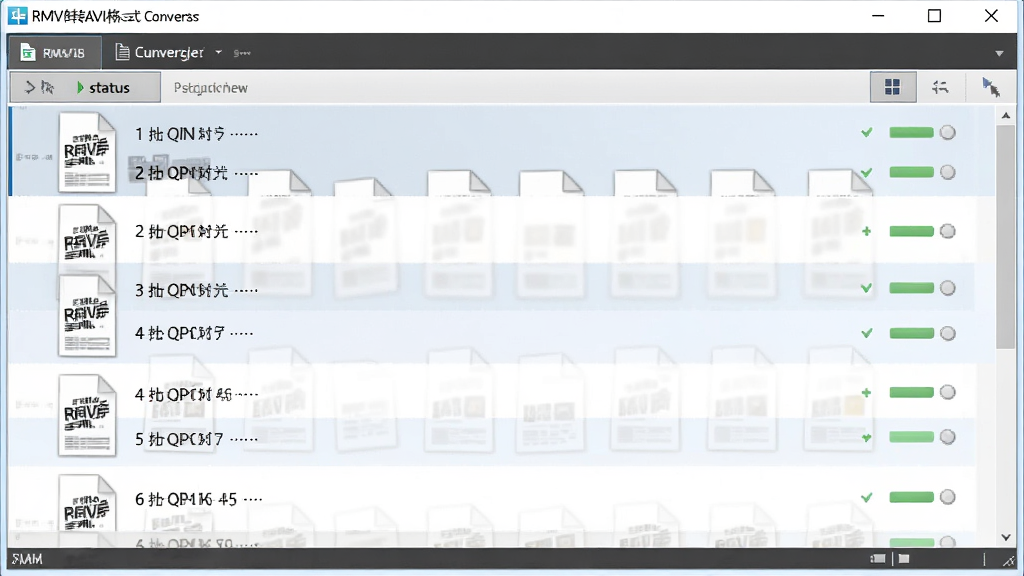Select the pointer tool at toolbar's far right
This screenshot has width=1024, height=576.
point(991,87)
